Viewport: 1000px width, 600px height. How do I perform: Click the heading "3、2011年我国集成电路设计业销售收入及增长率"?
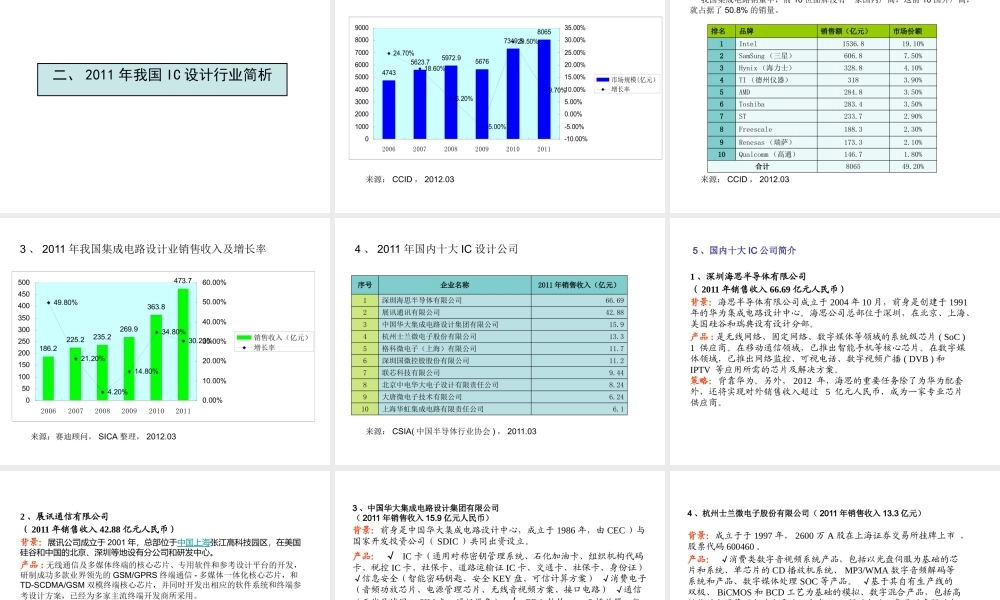coord(143,249)
